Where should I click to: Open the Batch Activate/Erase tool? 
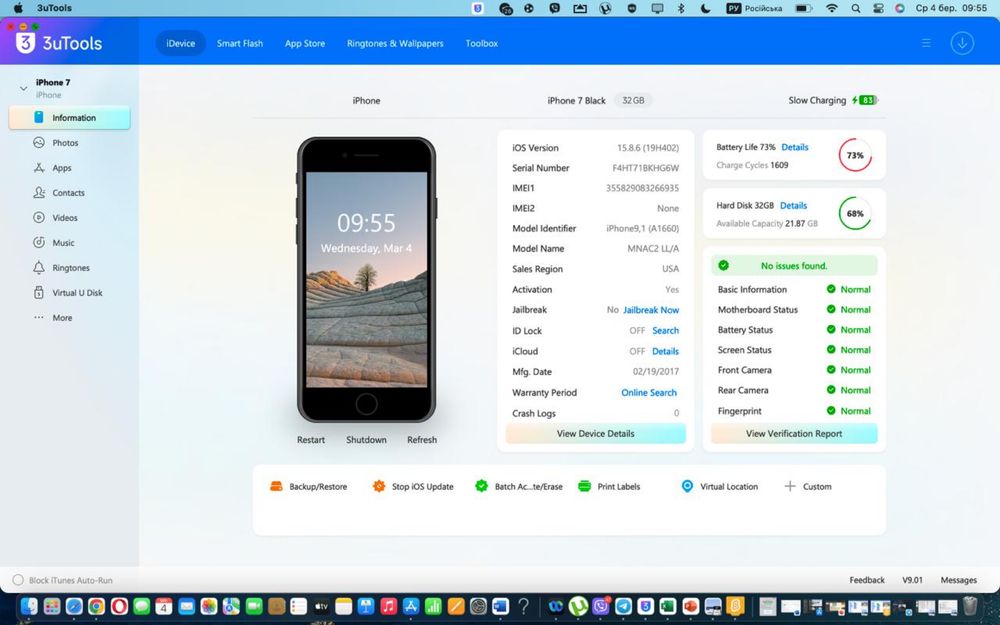[518, 487]
